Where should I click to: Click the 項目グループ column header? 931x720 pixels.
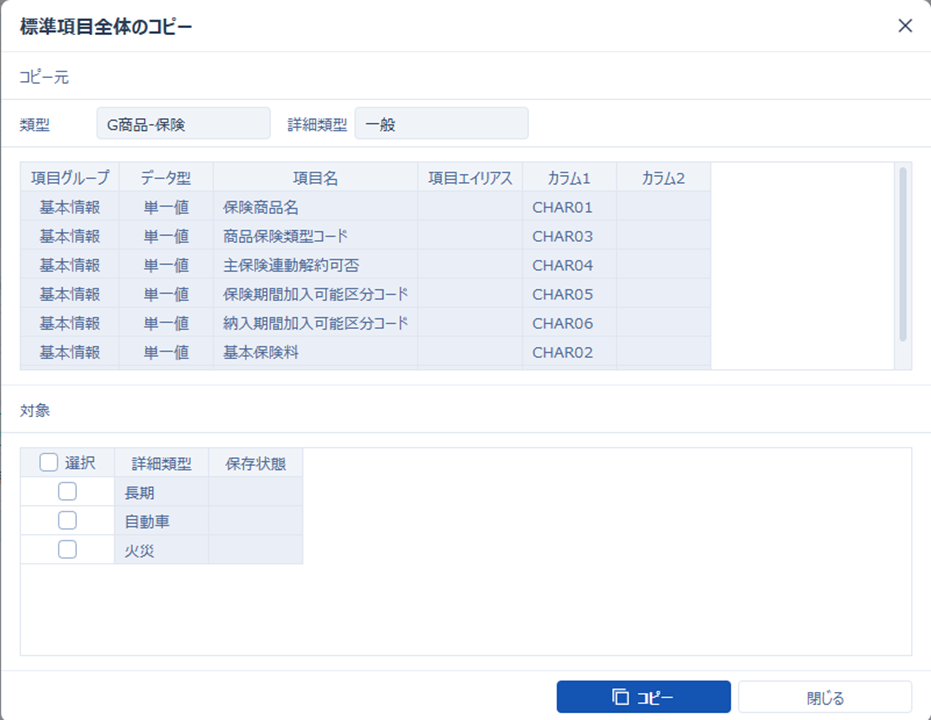[70, 178]
